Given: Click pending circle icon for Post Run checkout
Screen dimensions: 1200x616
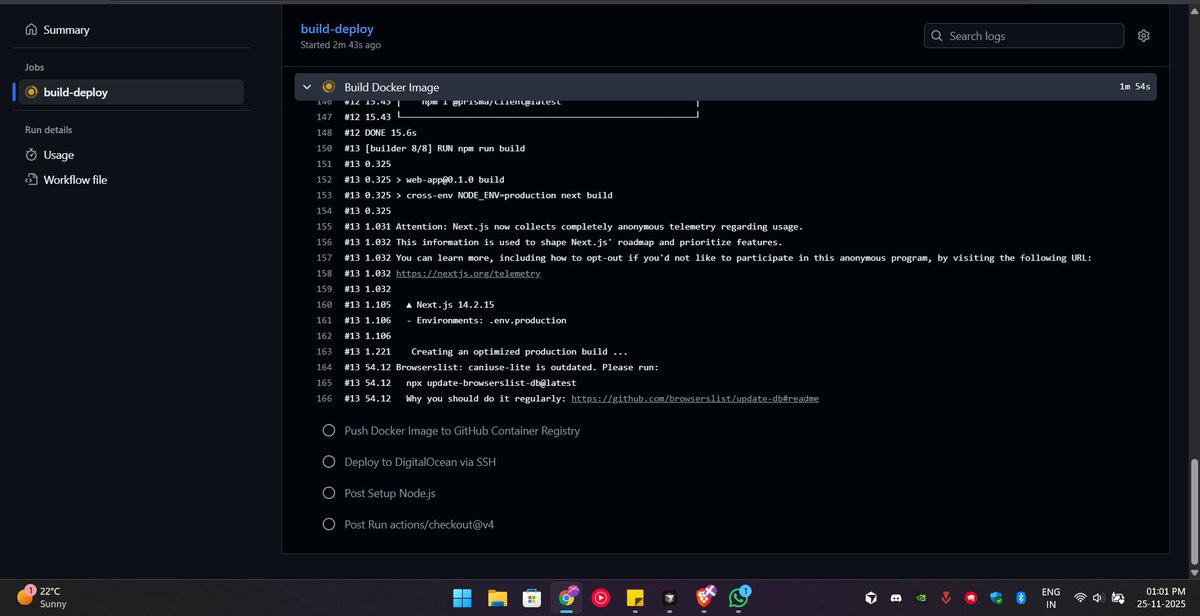Looking at the screenshot, I should 328,524.
